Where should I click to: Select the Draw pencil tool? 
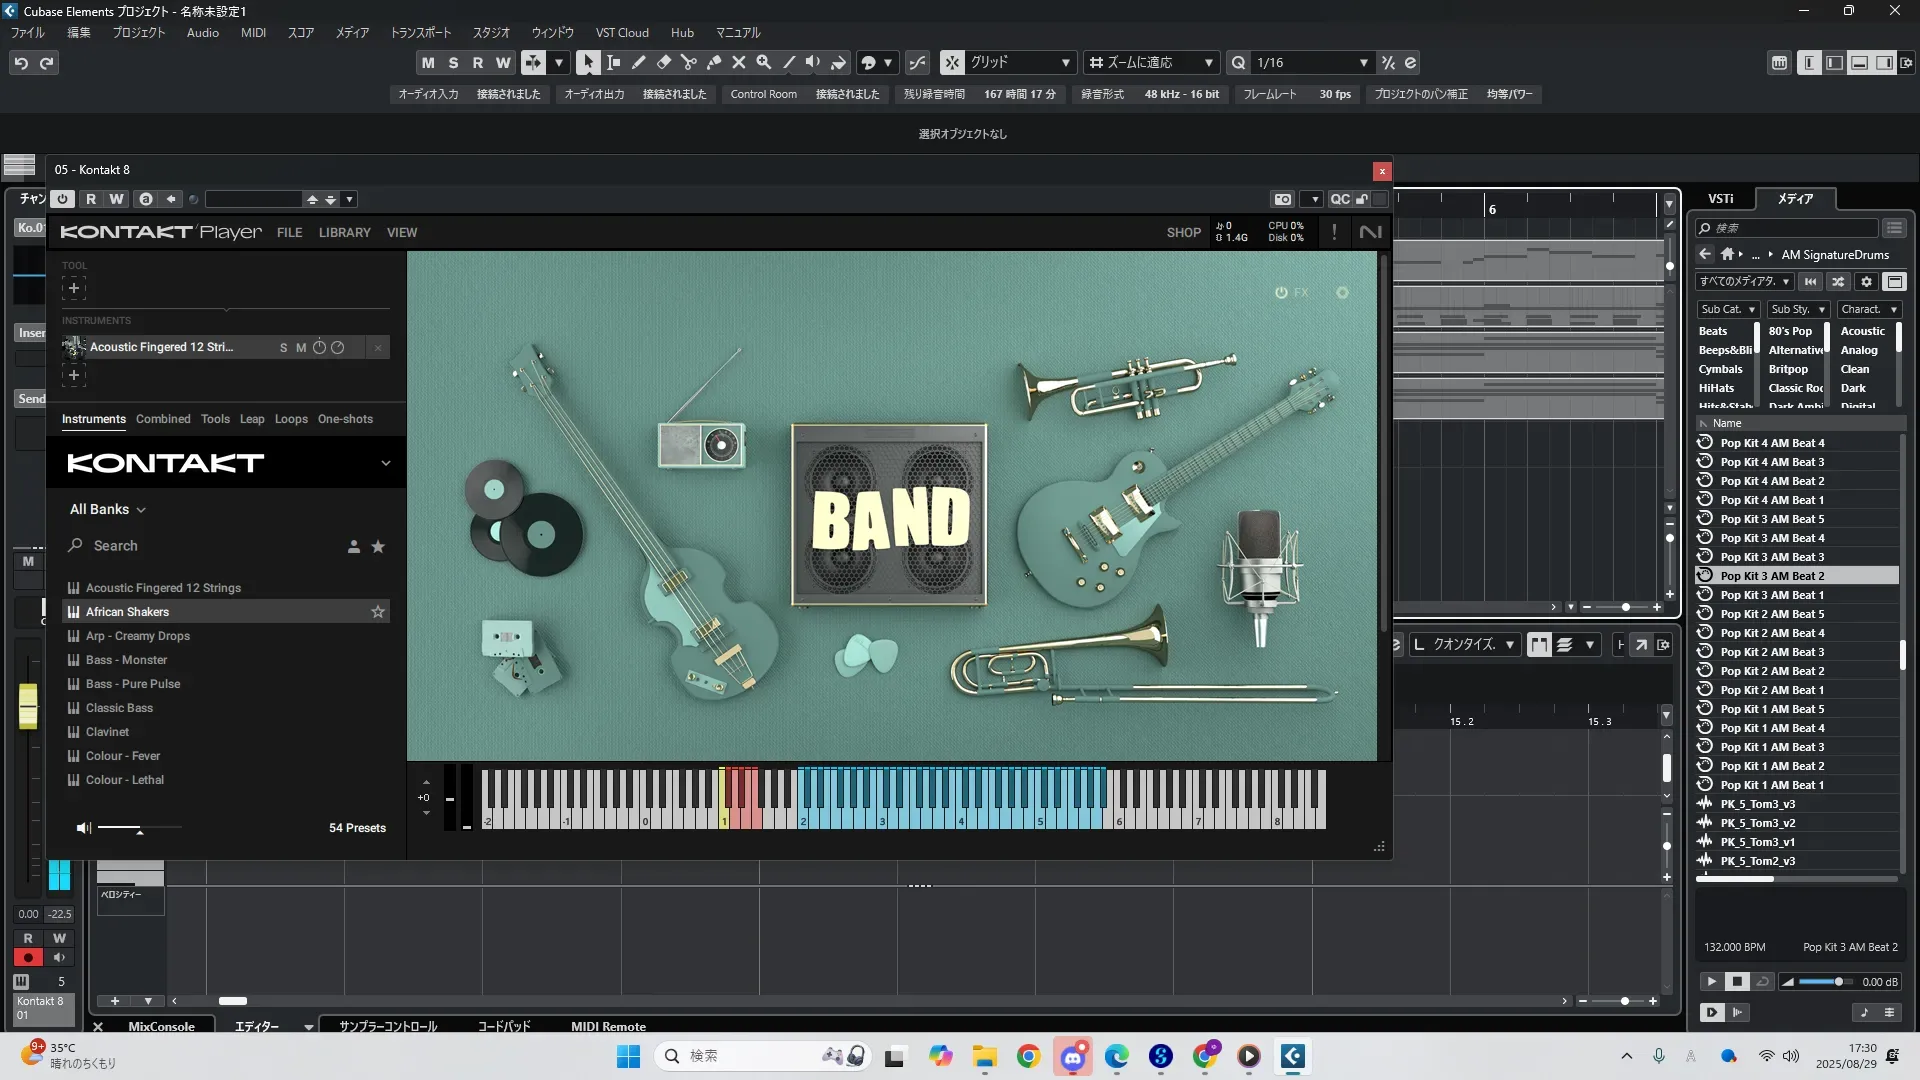pos(639,62)
